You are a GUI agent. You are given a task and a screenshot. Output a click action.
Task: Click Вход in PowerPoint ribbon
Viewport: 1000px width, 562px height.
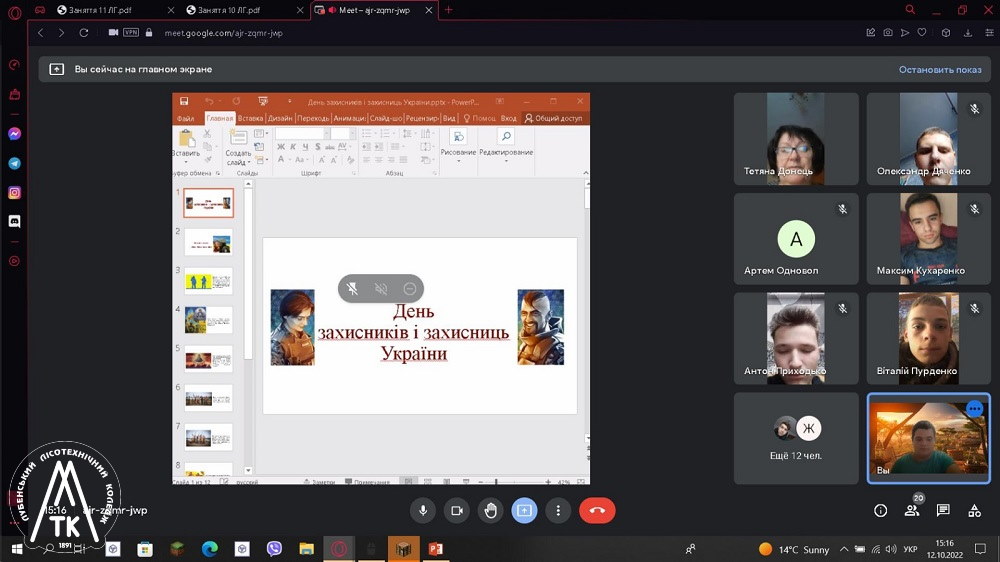click(508, 119)
